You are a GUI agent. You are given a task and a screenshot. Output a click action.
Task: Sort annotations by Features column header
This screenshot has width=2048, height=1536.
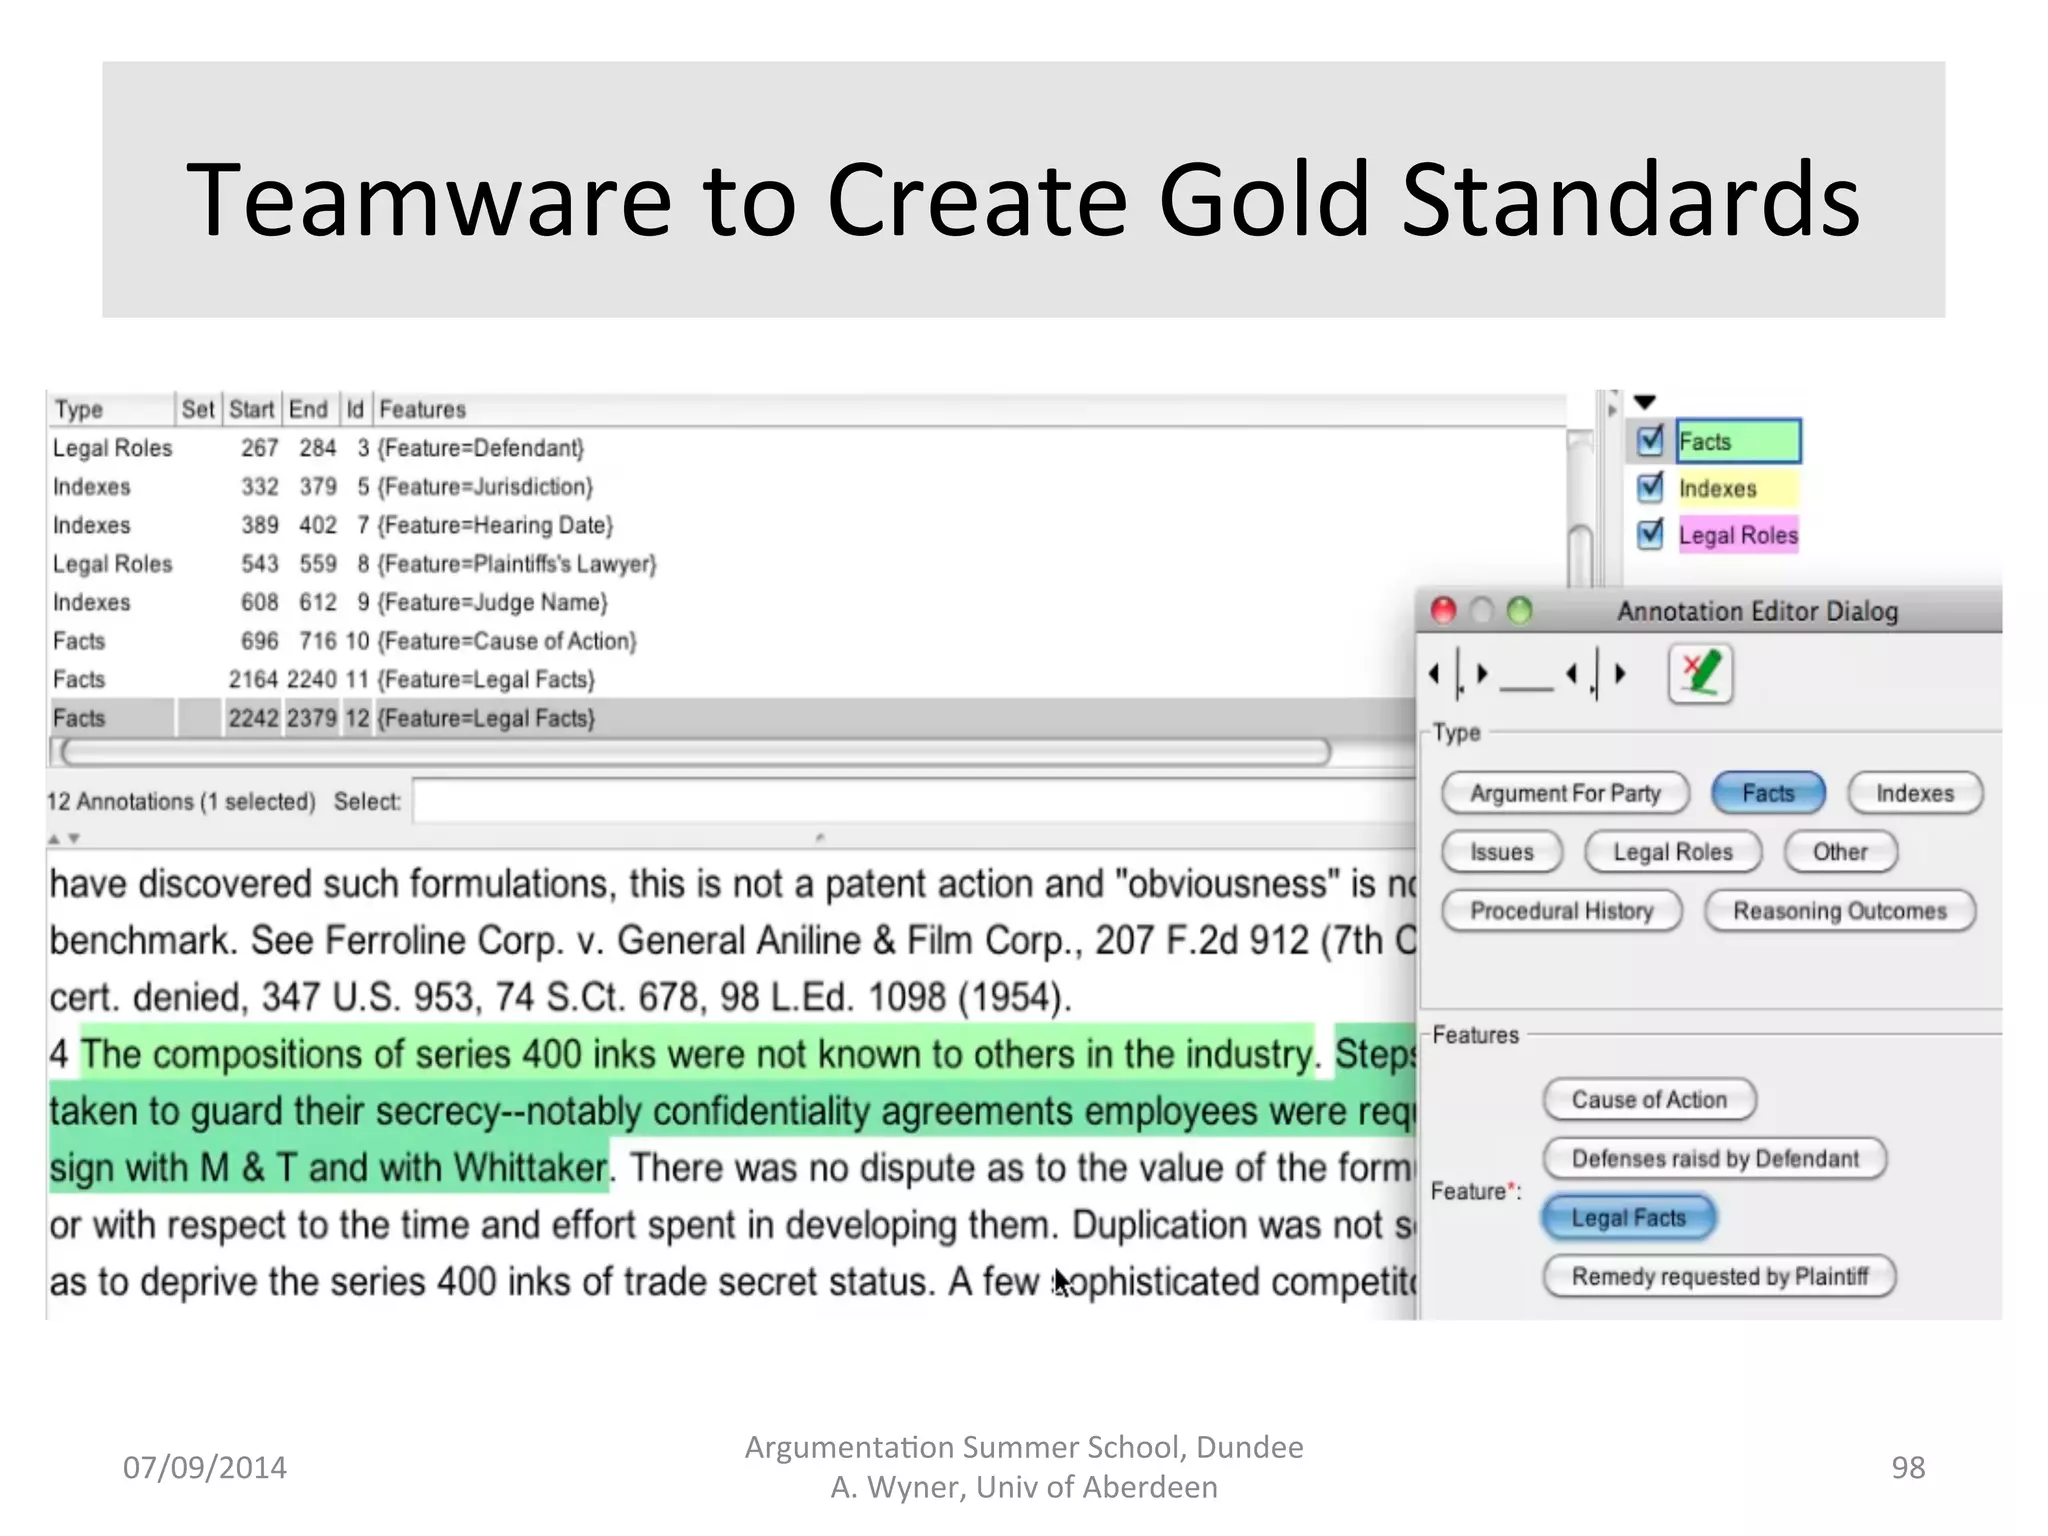(x=968, y=409)
